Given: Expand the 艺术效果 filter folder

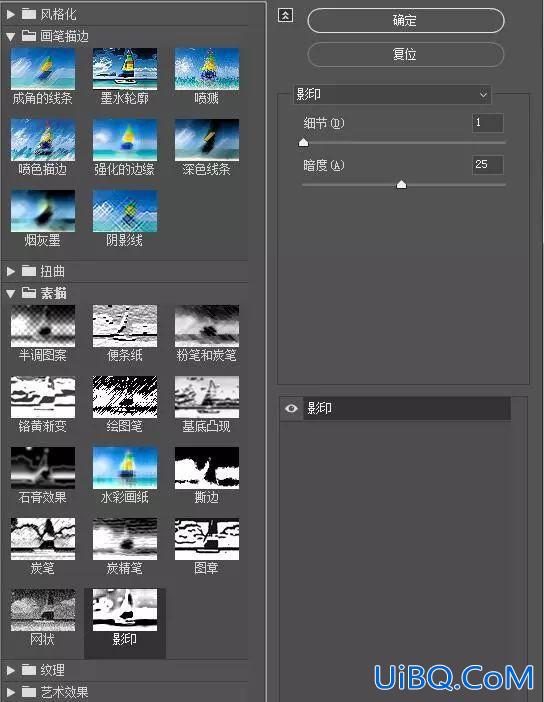Looking at the screenshot, I should [x=11, y=692].
